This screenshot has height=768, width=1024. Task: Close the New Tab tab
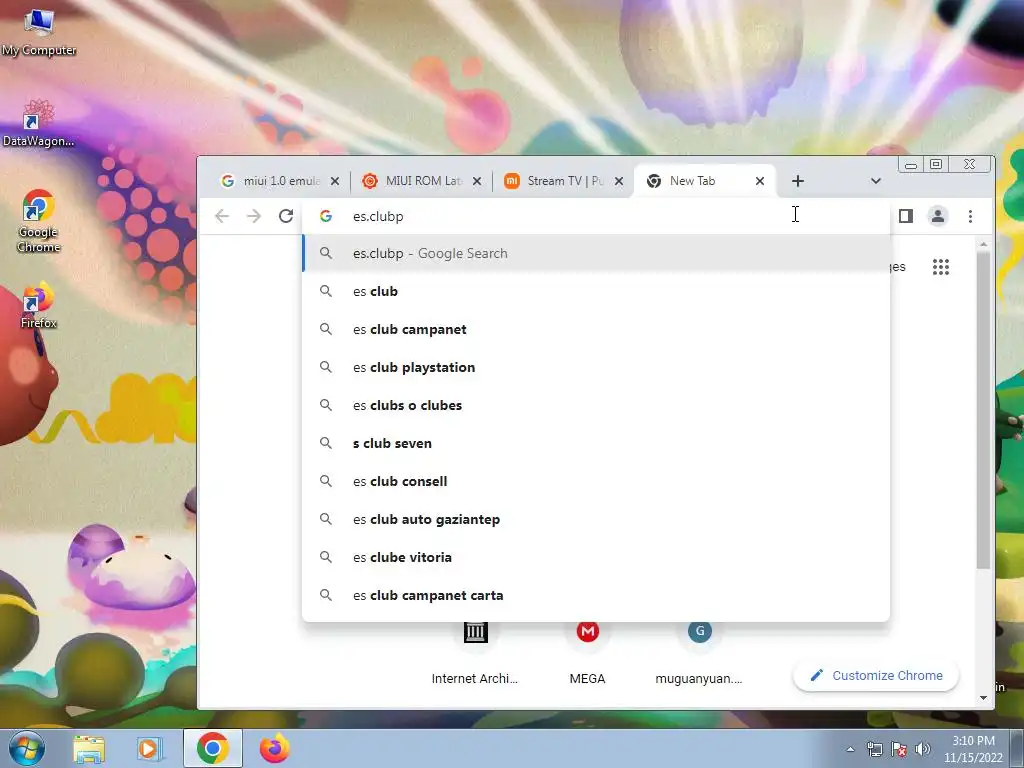[760, 181]
